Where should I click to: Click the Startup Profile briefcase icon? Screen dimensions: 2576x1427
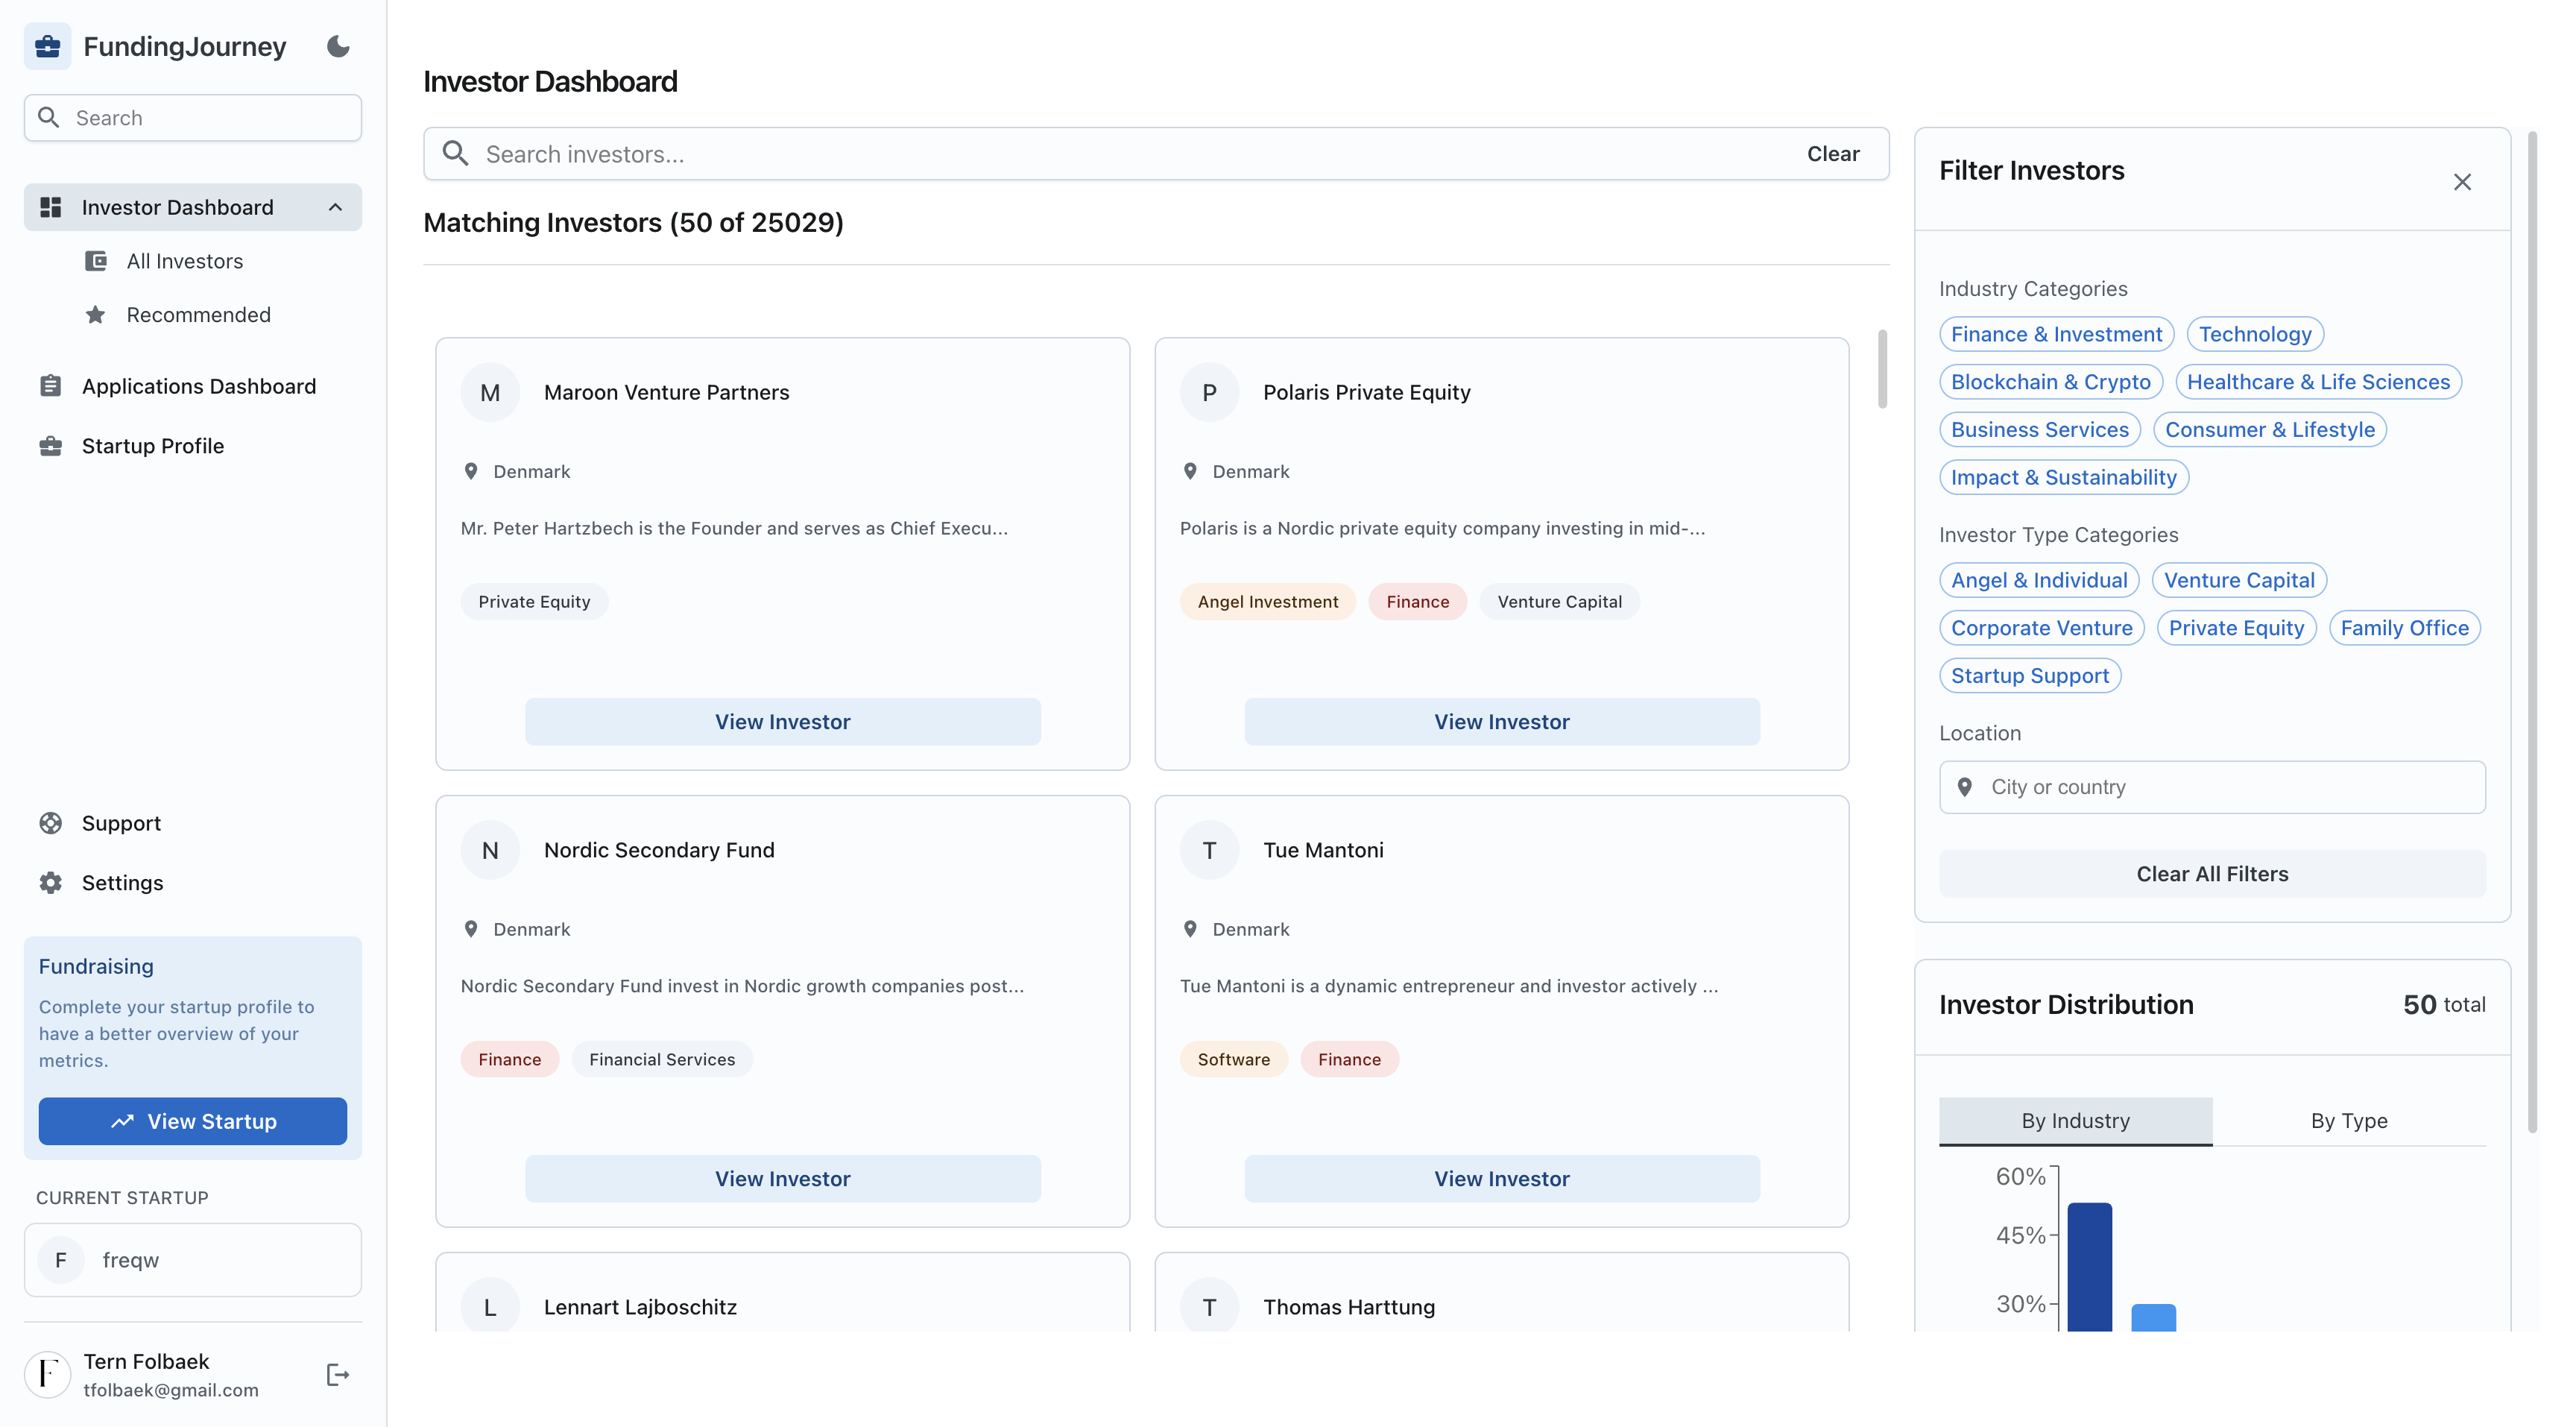pyautogui.click(x=51, y=446)
